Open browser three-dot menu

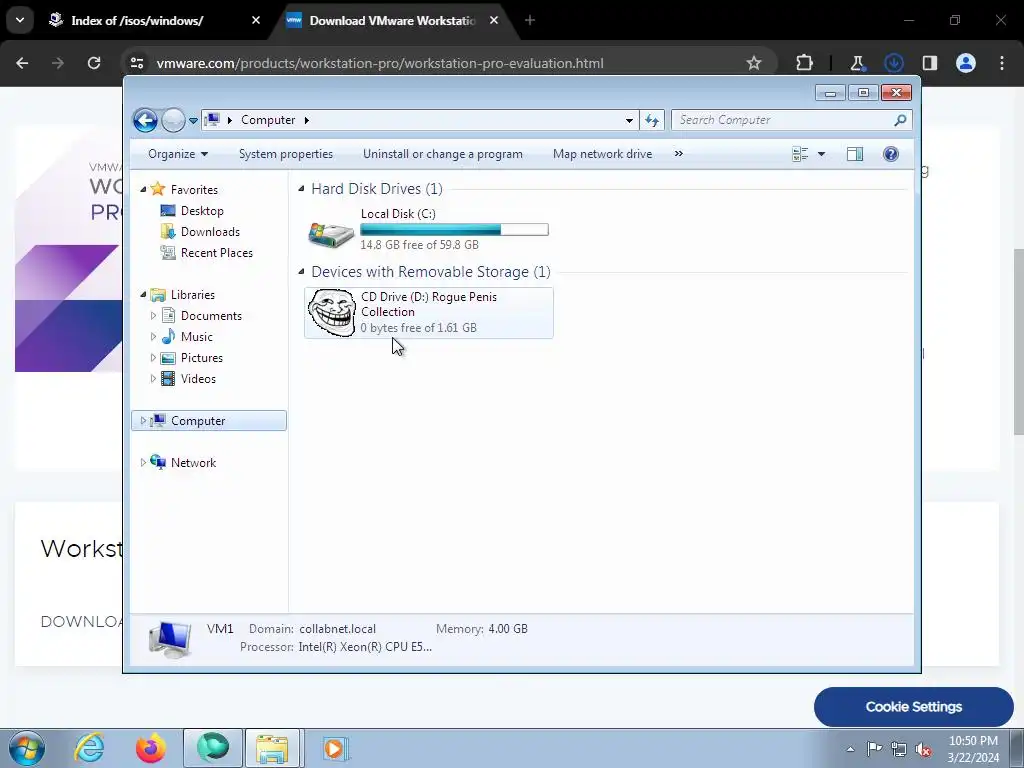point(1002,63)
